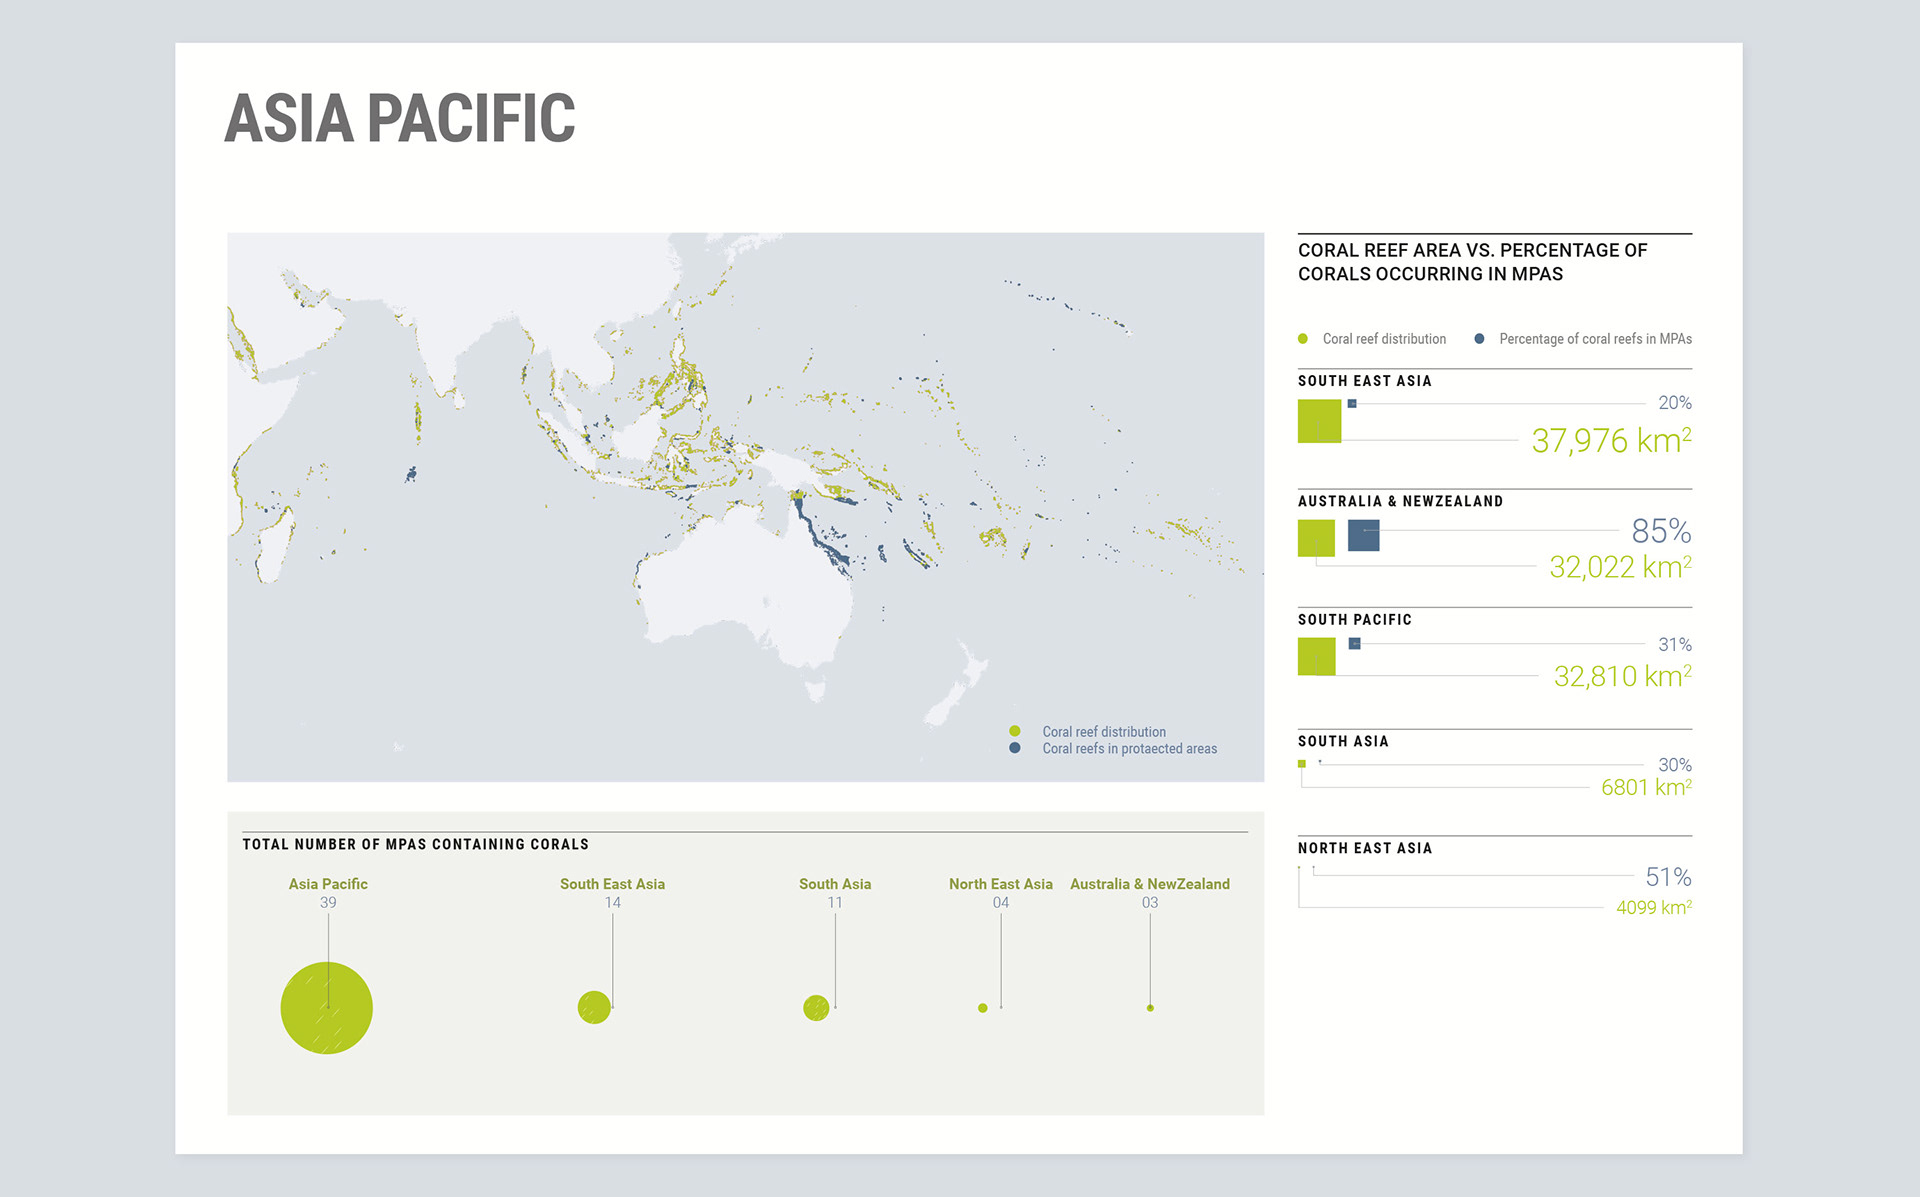Click the Australia & NewZealand tiny dot
Viewport: 1920px width, 1197px height.
coord(1150,1008)
